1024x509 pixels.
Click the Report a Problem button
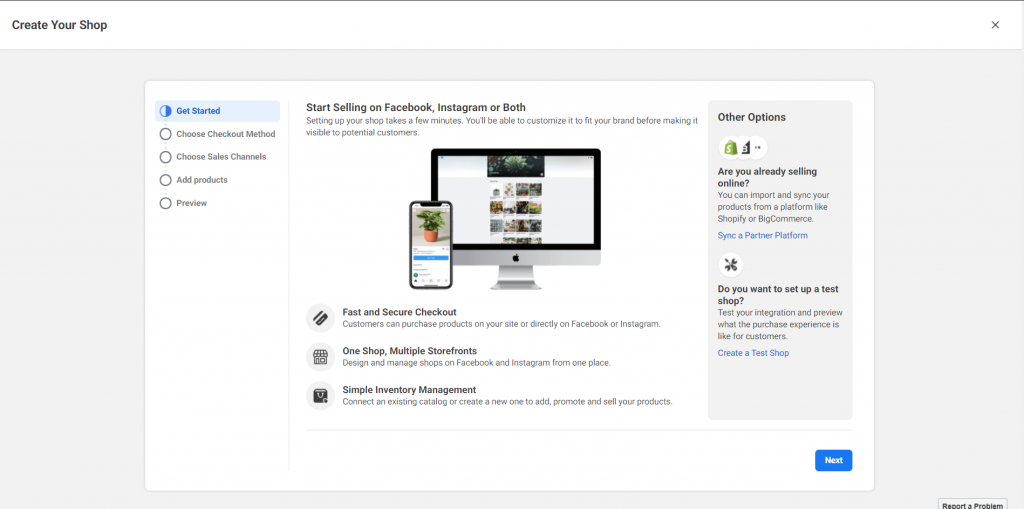point(972,504)
